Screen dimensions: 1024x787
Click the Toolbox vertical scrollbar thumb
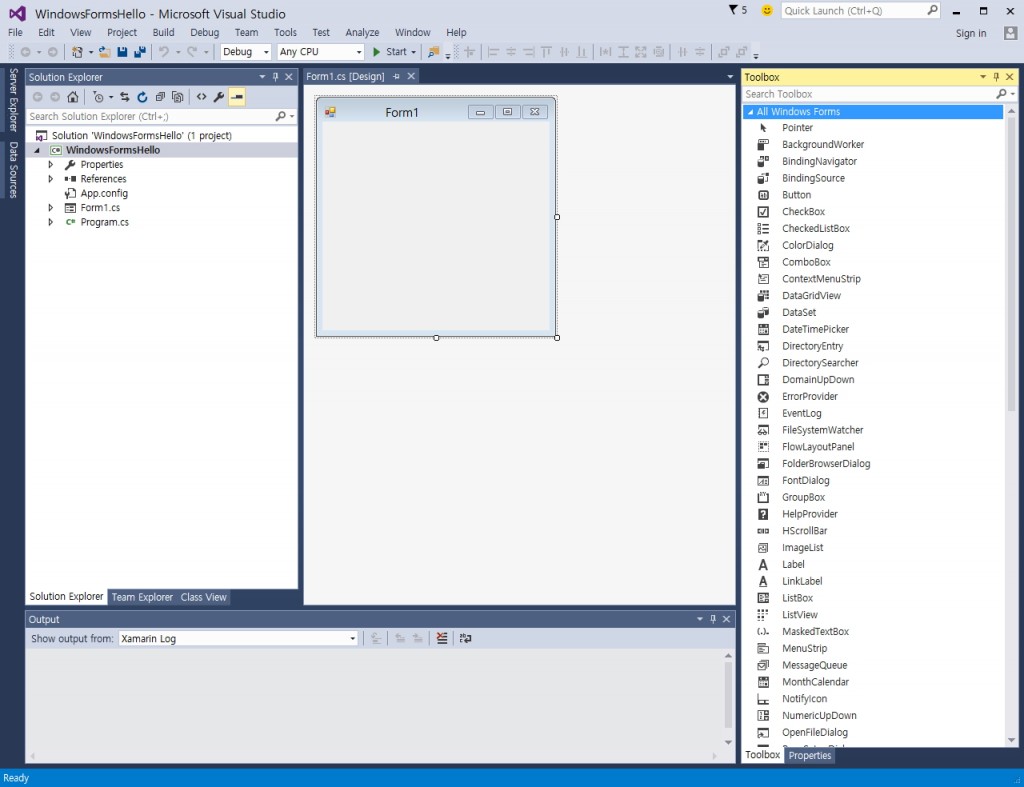click(x=1012, y=265)
